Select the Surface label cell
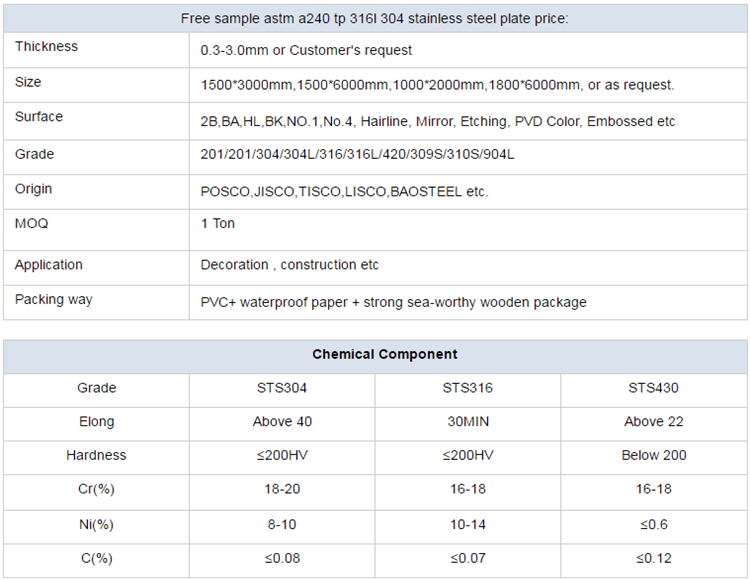This screenshot has height=580, width=750. (39, 117)
